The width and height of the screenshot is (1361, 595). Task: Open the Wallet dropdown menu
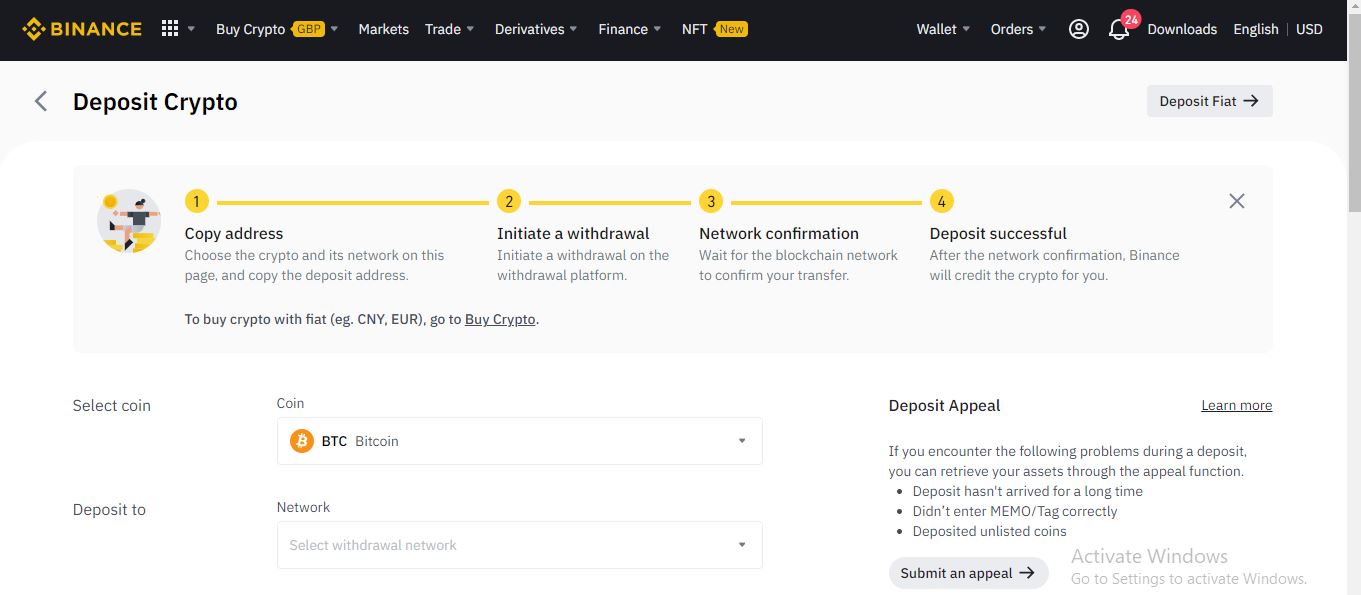coord(943,29)
